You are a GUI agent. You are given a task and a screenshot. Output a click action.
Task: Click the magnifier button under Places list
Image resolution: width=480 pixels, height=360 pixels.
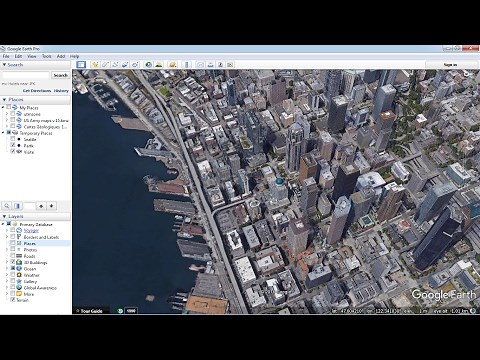coord(7,206)
